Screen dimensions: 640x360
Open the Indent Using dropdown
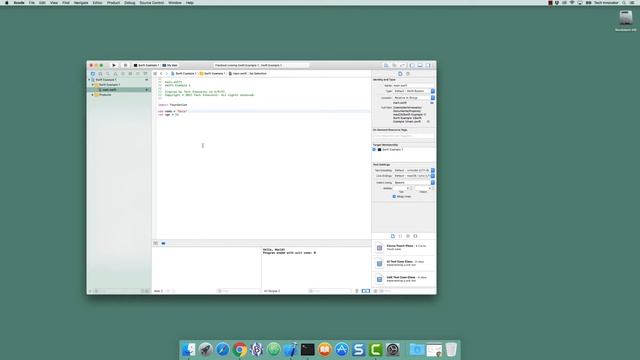[x=414, y=183]
